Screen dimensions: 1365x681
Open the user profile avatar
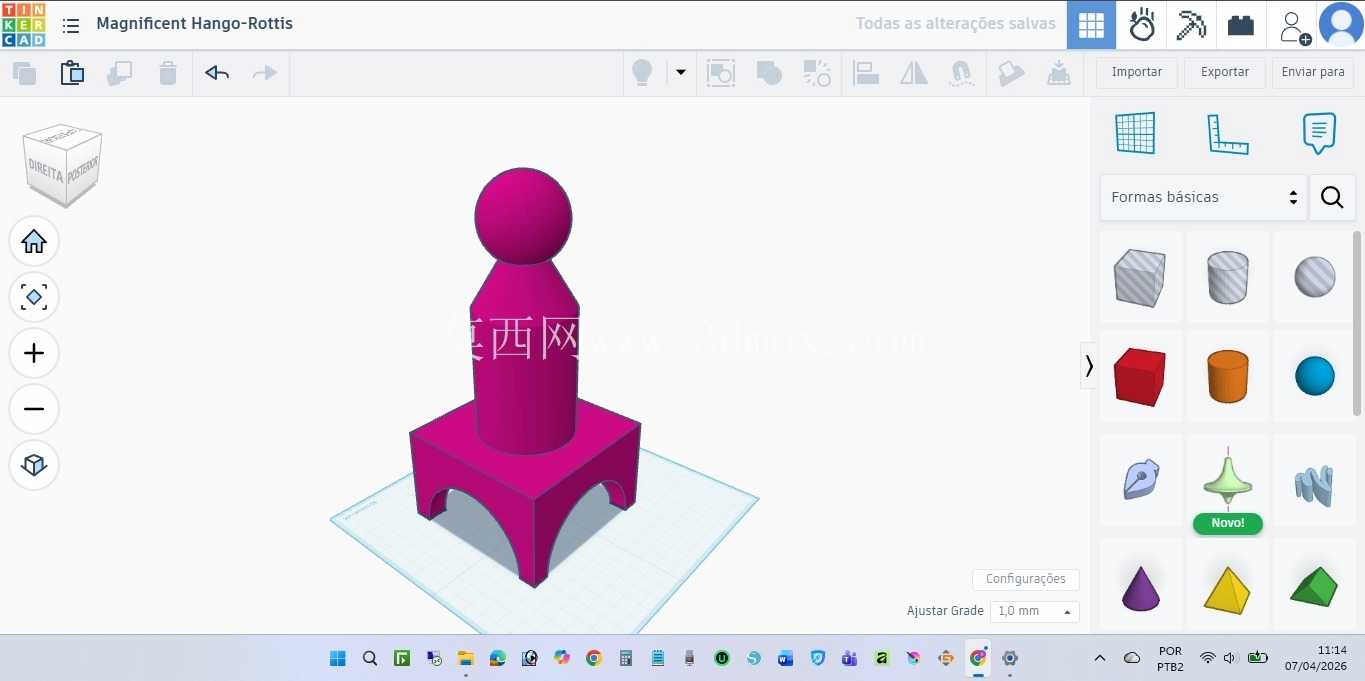1341,25
